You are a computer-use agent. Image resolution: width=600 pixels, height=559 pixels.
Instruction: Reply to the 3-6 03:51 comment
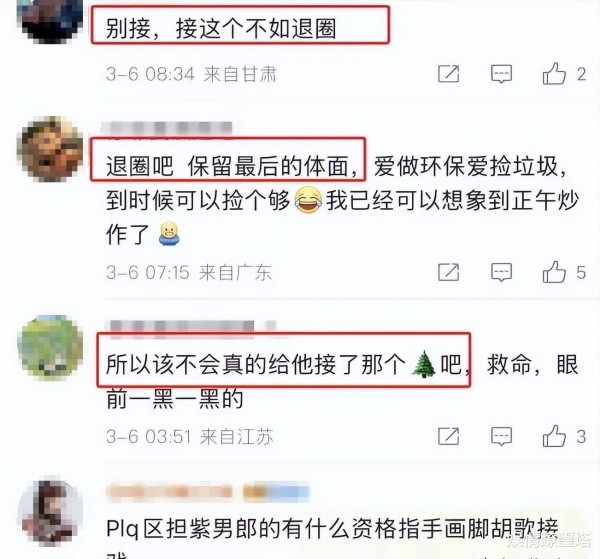501,436
